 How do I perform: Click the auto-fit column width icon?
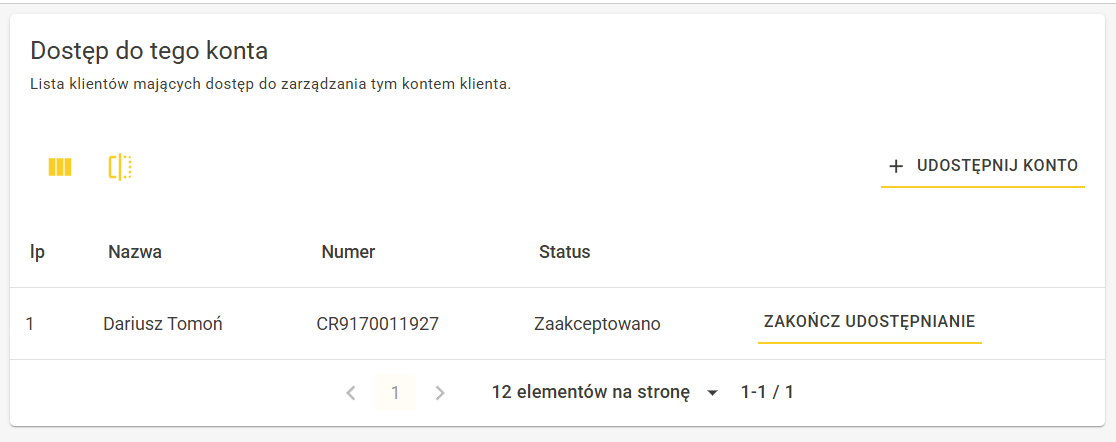(120, 167)
